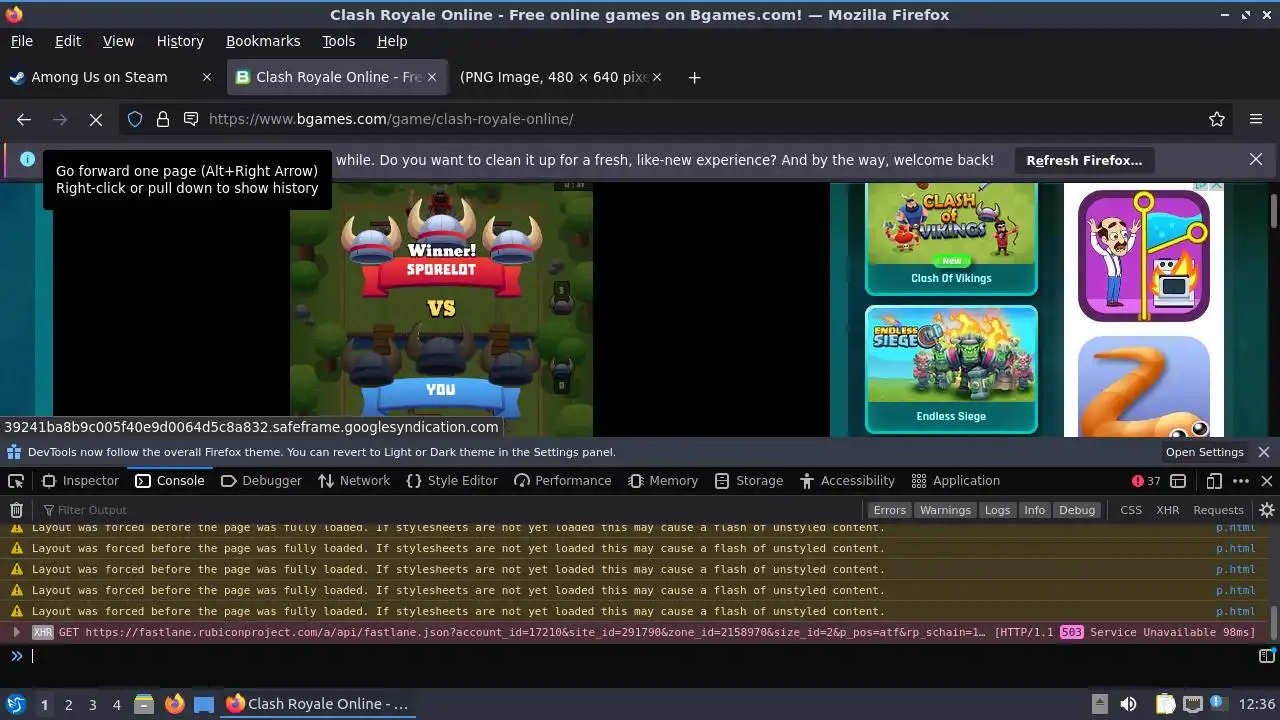Image resolution: width=1280 pixels, height=720 pixels.
Task: Toggle the split console icon
Action: pyautogui.click(x=1178, y=481)
